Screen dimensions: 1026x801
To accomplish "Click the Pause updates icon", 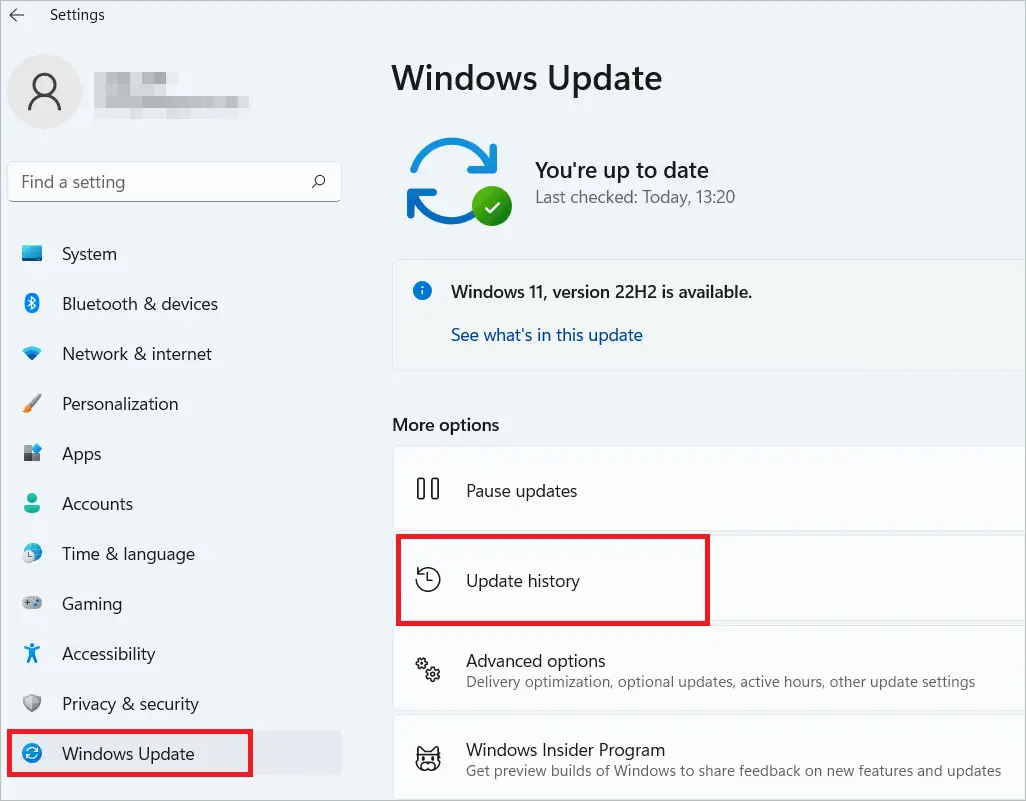I will click(x=429, y=490).
